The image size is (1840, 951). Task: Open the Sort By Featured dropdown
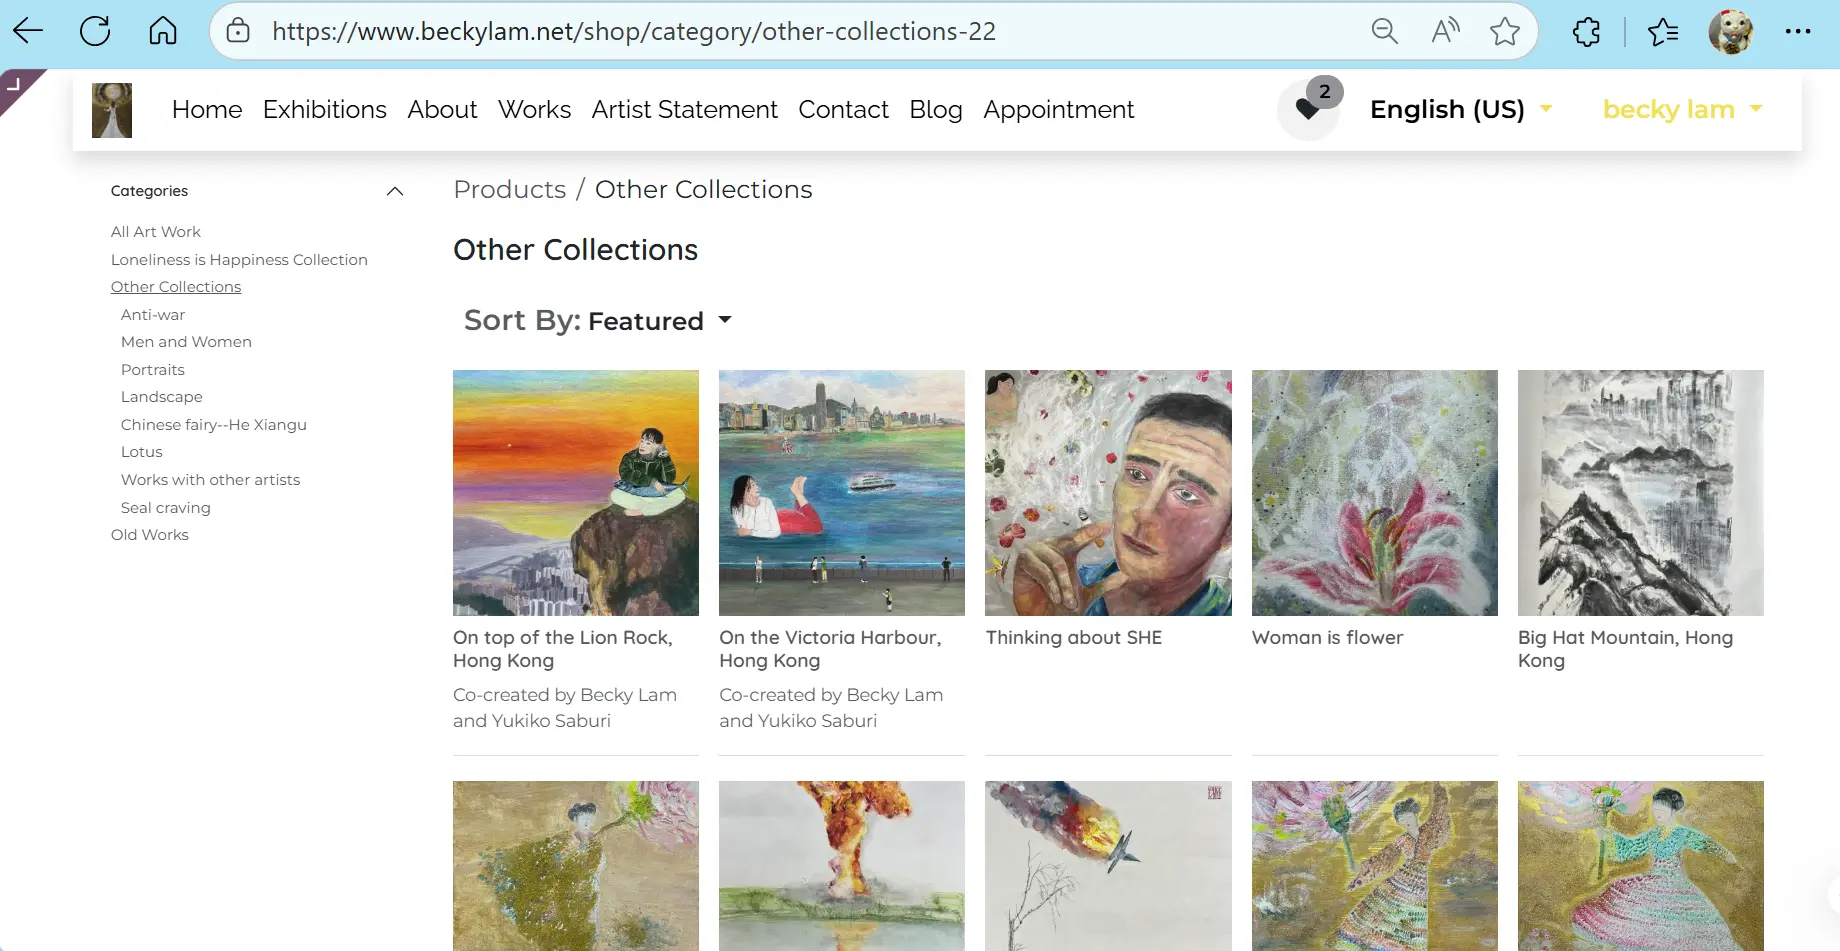[598, 321]
